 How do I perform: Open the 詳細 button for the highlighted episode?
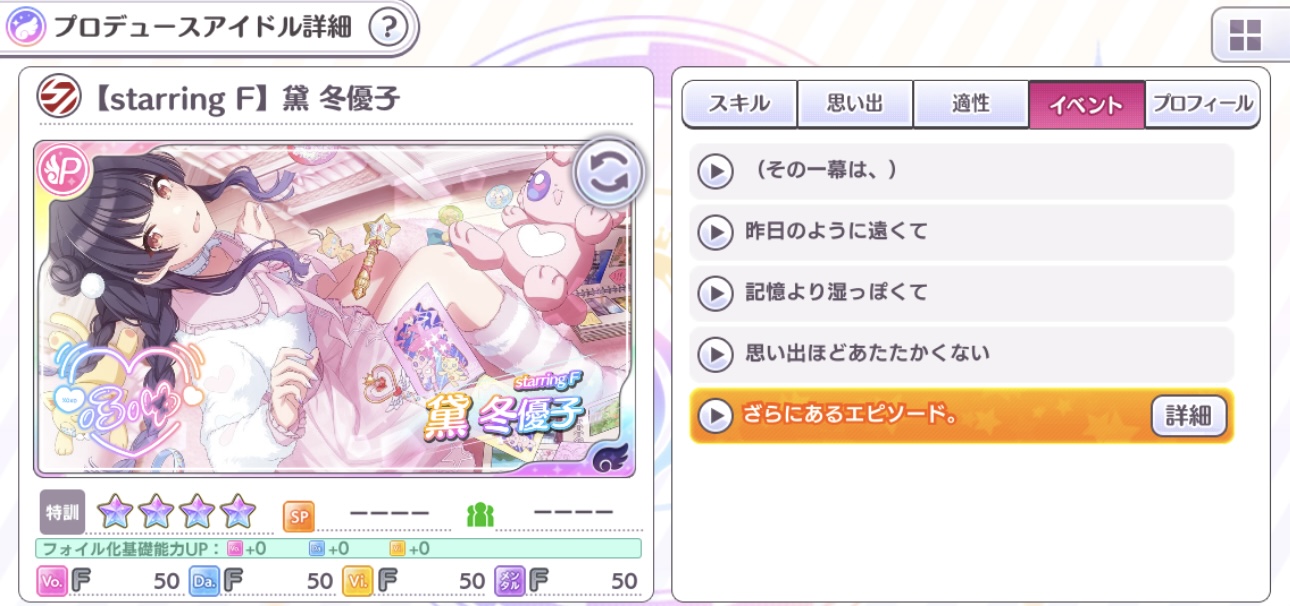point(1189,416)
